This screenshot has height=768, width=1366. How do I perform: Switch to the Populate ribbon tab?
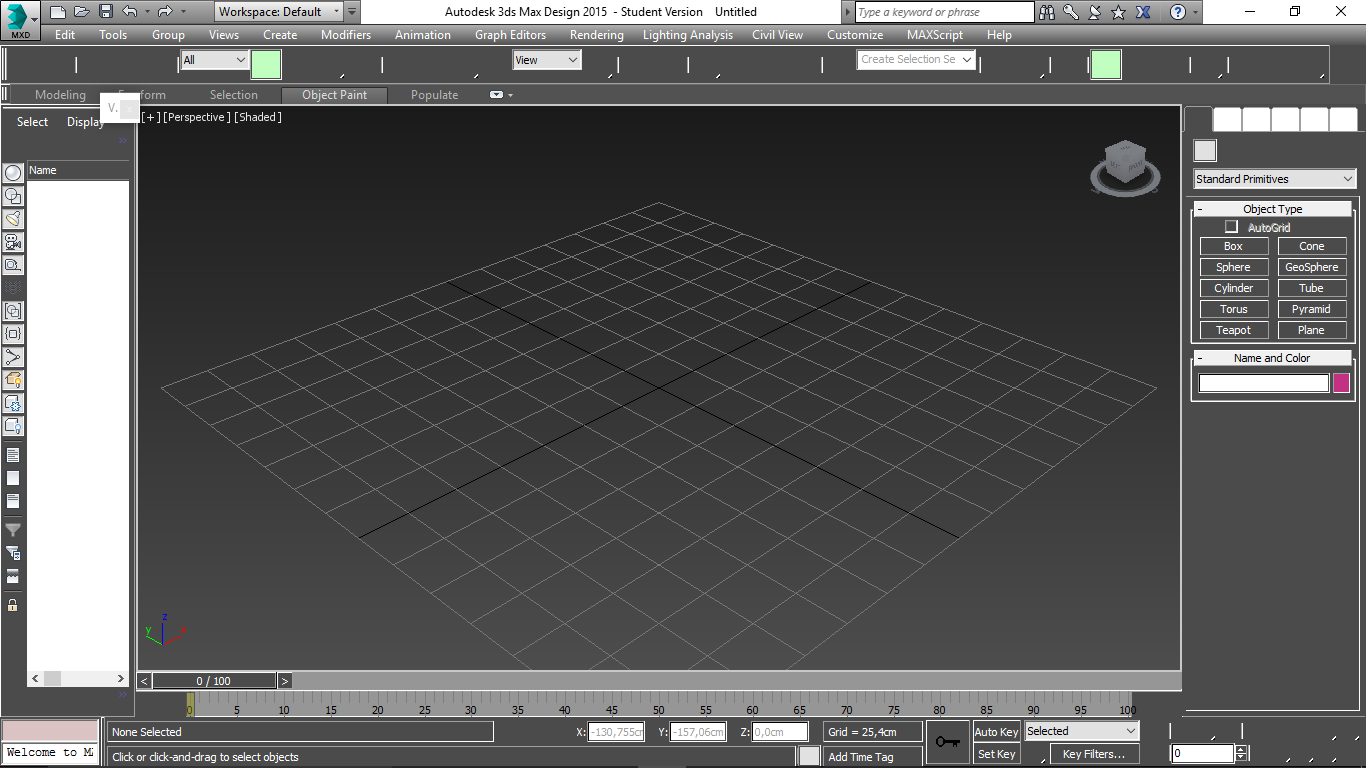(434, 95)
